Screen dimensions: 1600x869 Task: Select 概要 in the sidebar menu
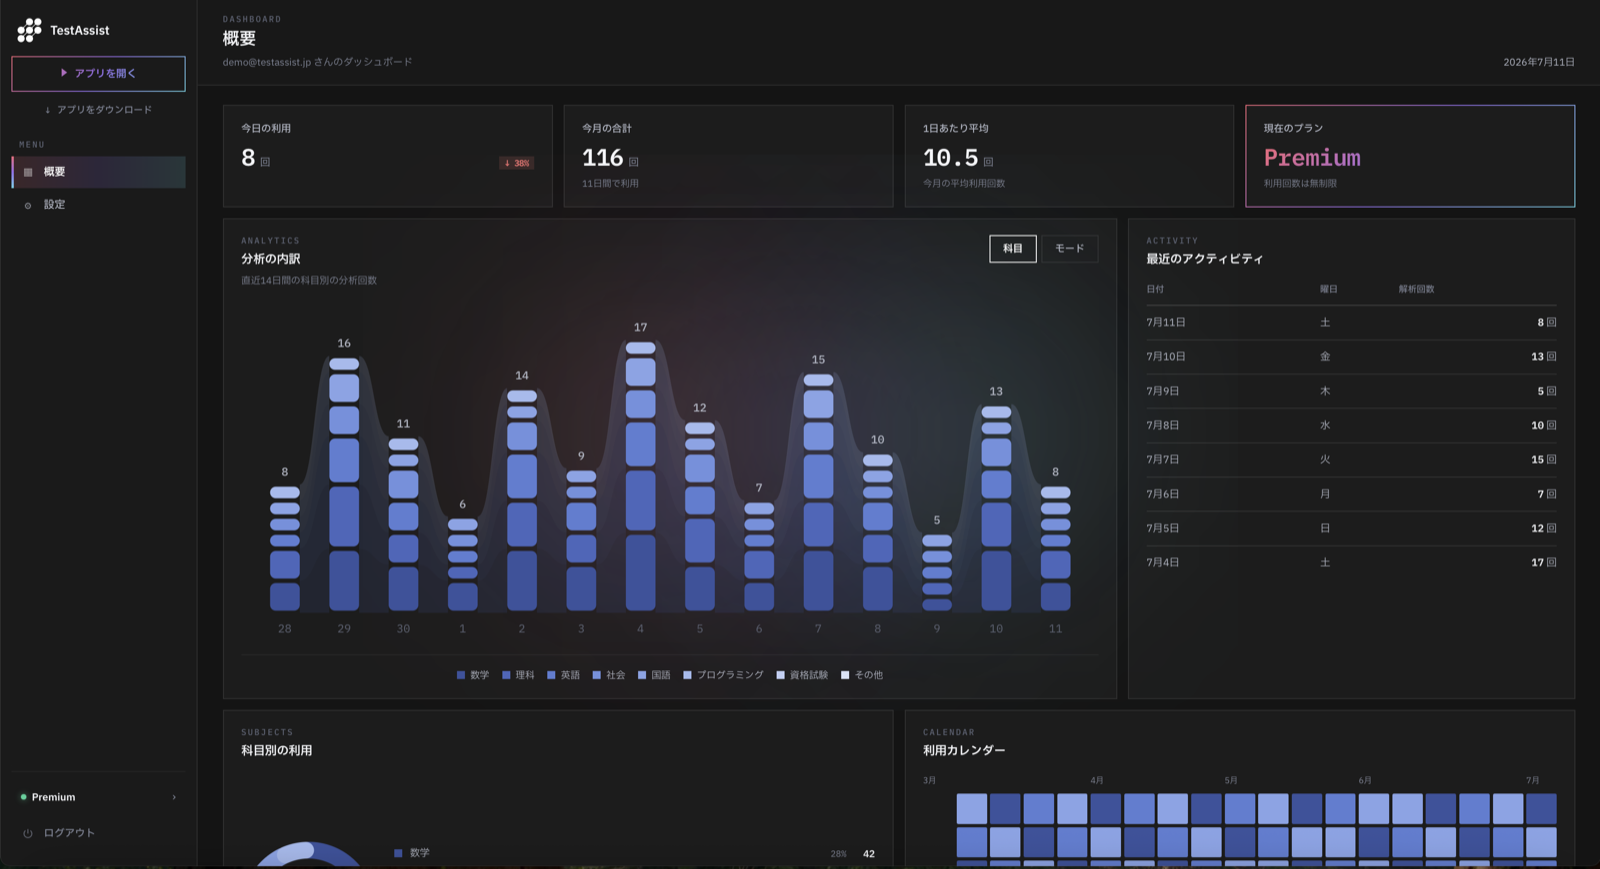[x=98, y=172]
